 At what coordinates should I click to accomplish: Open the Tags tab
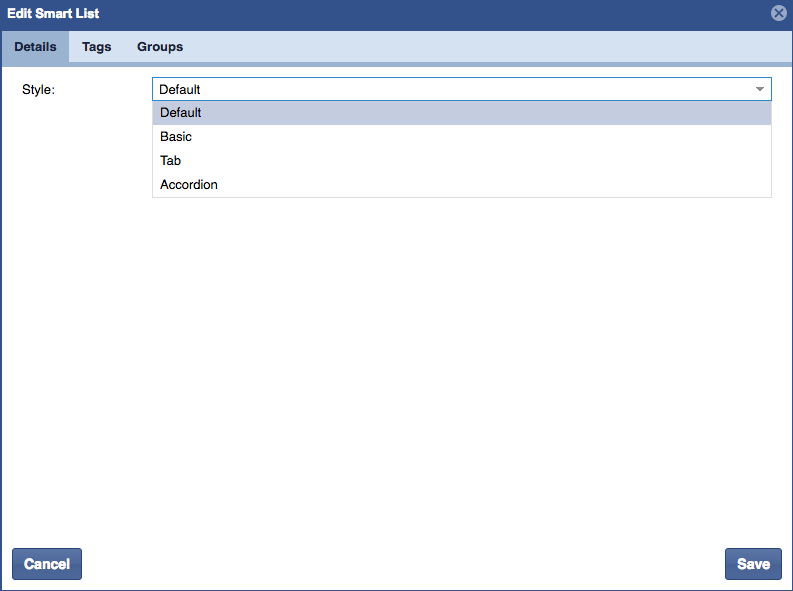click(x=97, y=47)
